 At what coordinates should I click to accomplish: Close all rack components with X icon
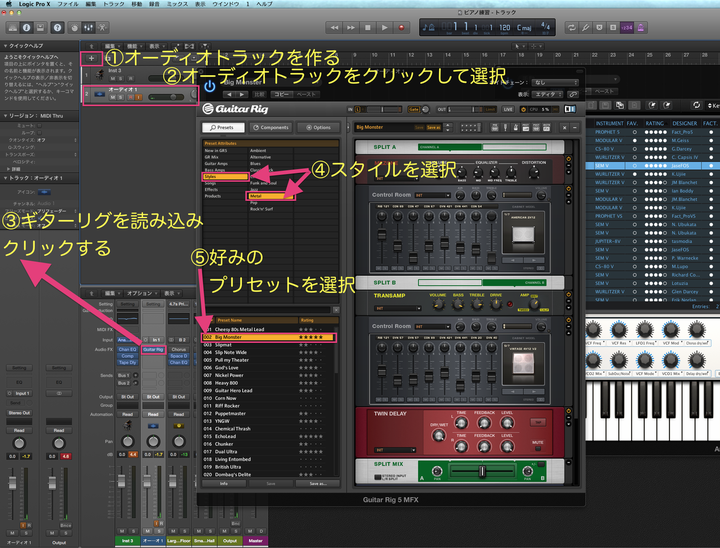(x=564, y=128)
